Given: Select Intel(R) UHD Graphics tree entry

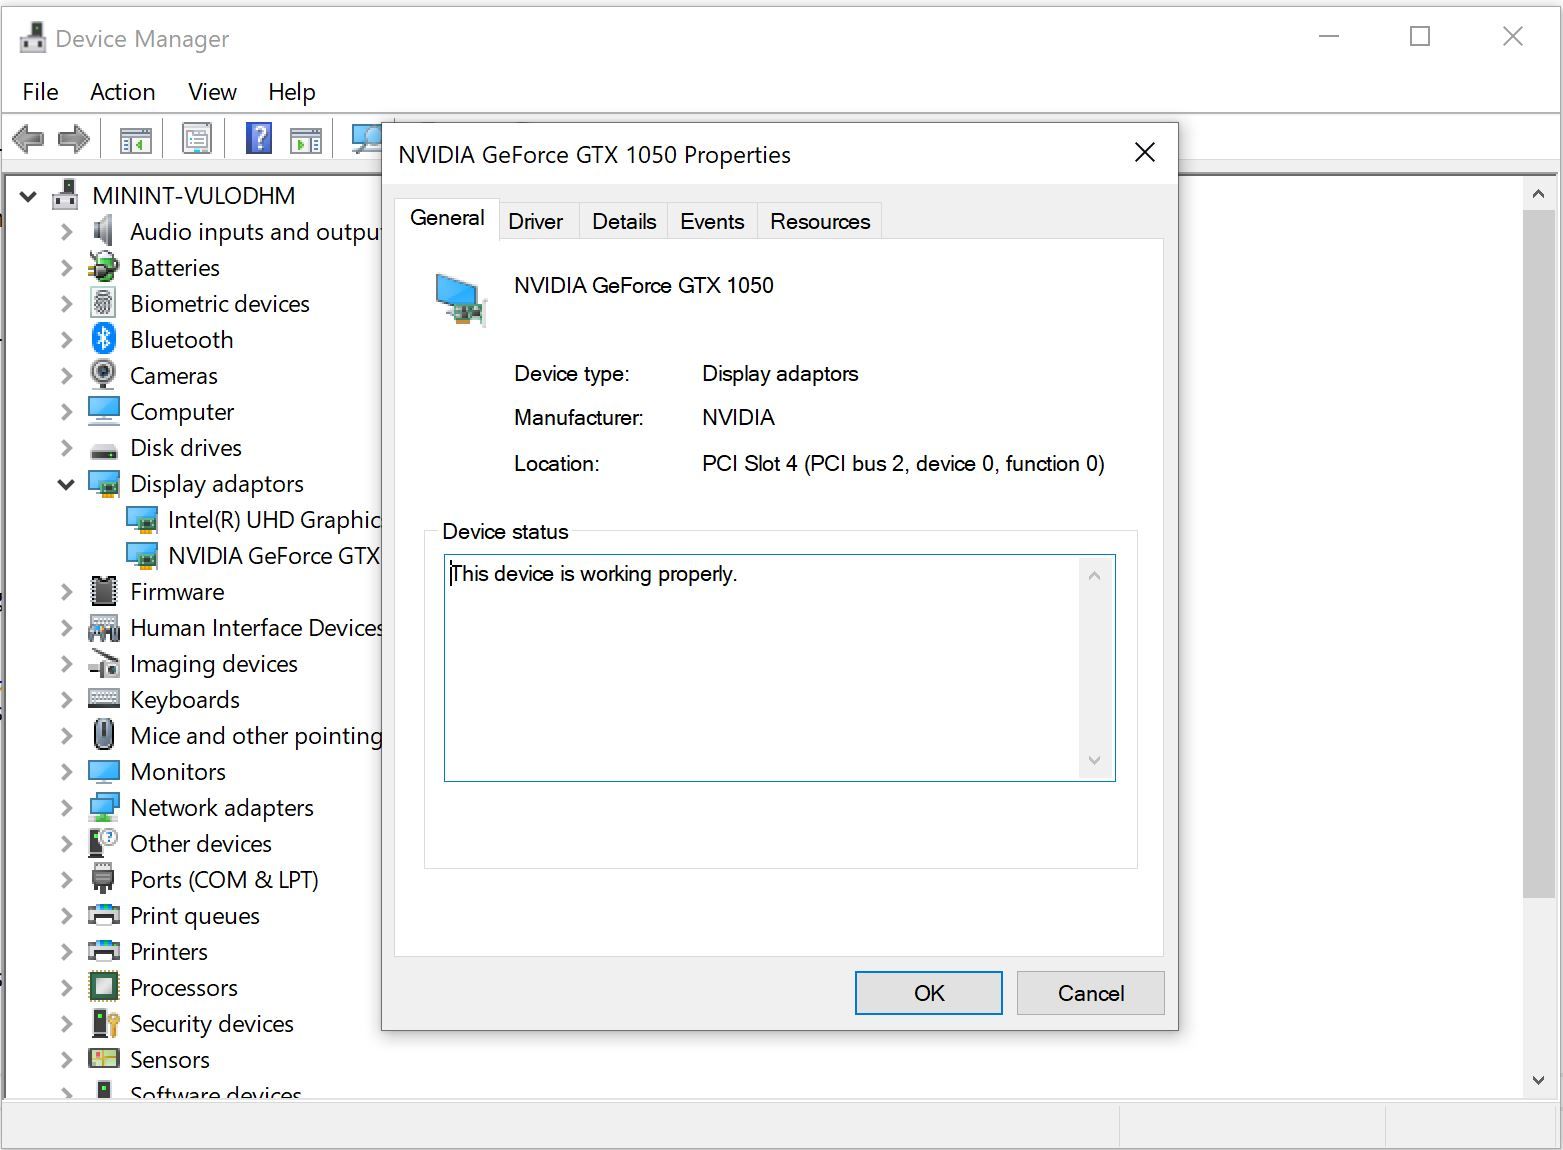Looking at the screenshot, I should click(x=274, y=520).
